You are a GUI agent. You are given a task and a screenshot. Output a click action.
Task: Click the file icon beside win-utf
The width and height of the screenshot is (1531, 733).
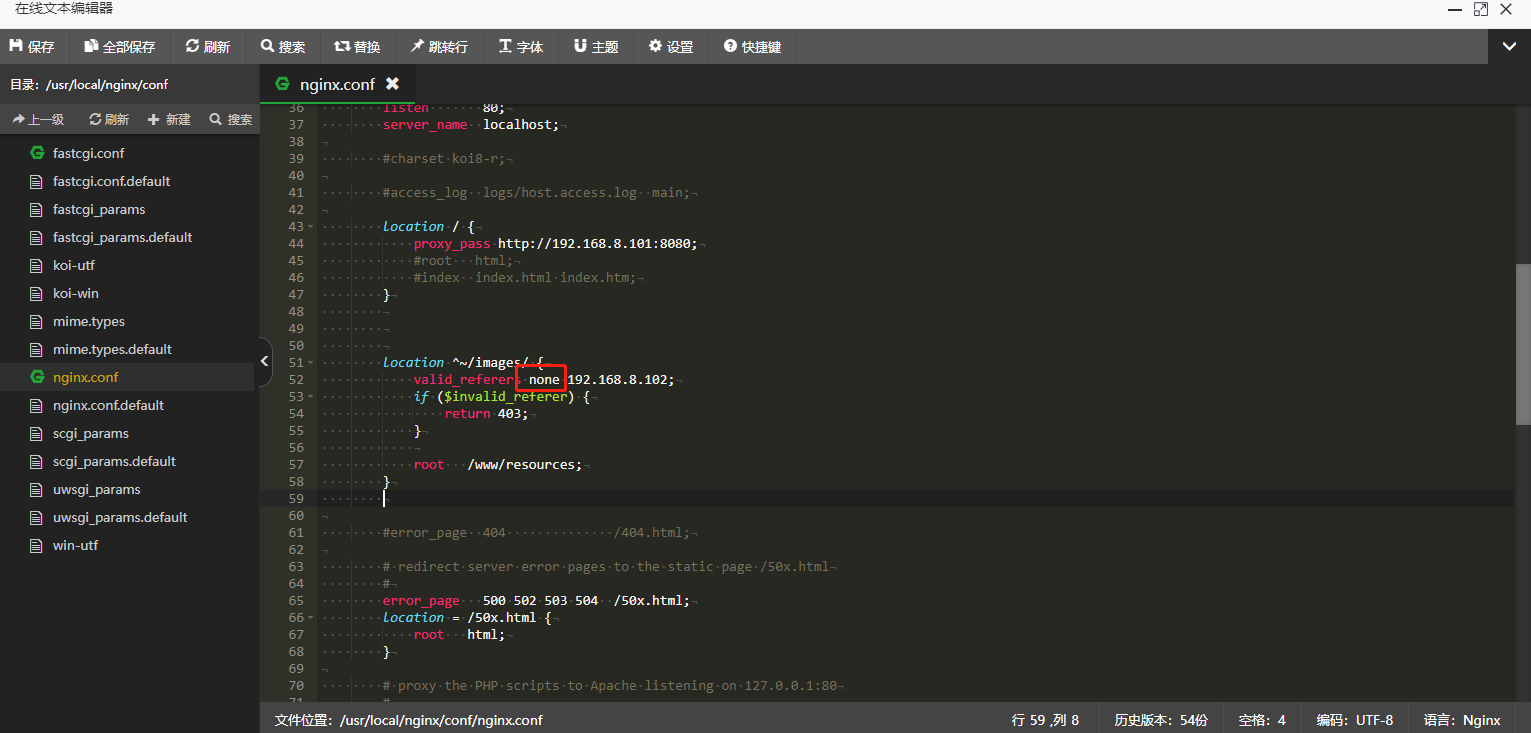tap(36, 546)
